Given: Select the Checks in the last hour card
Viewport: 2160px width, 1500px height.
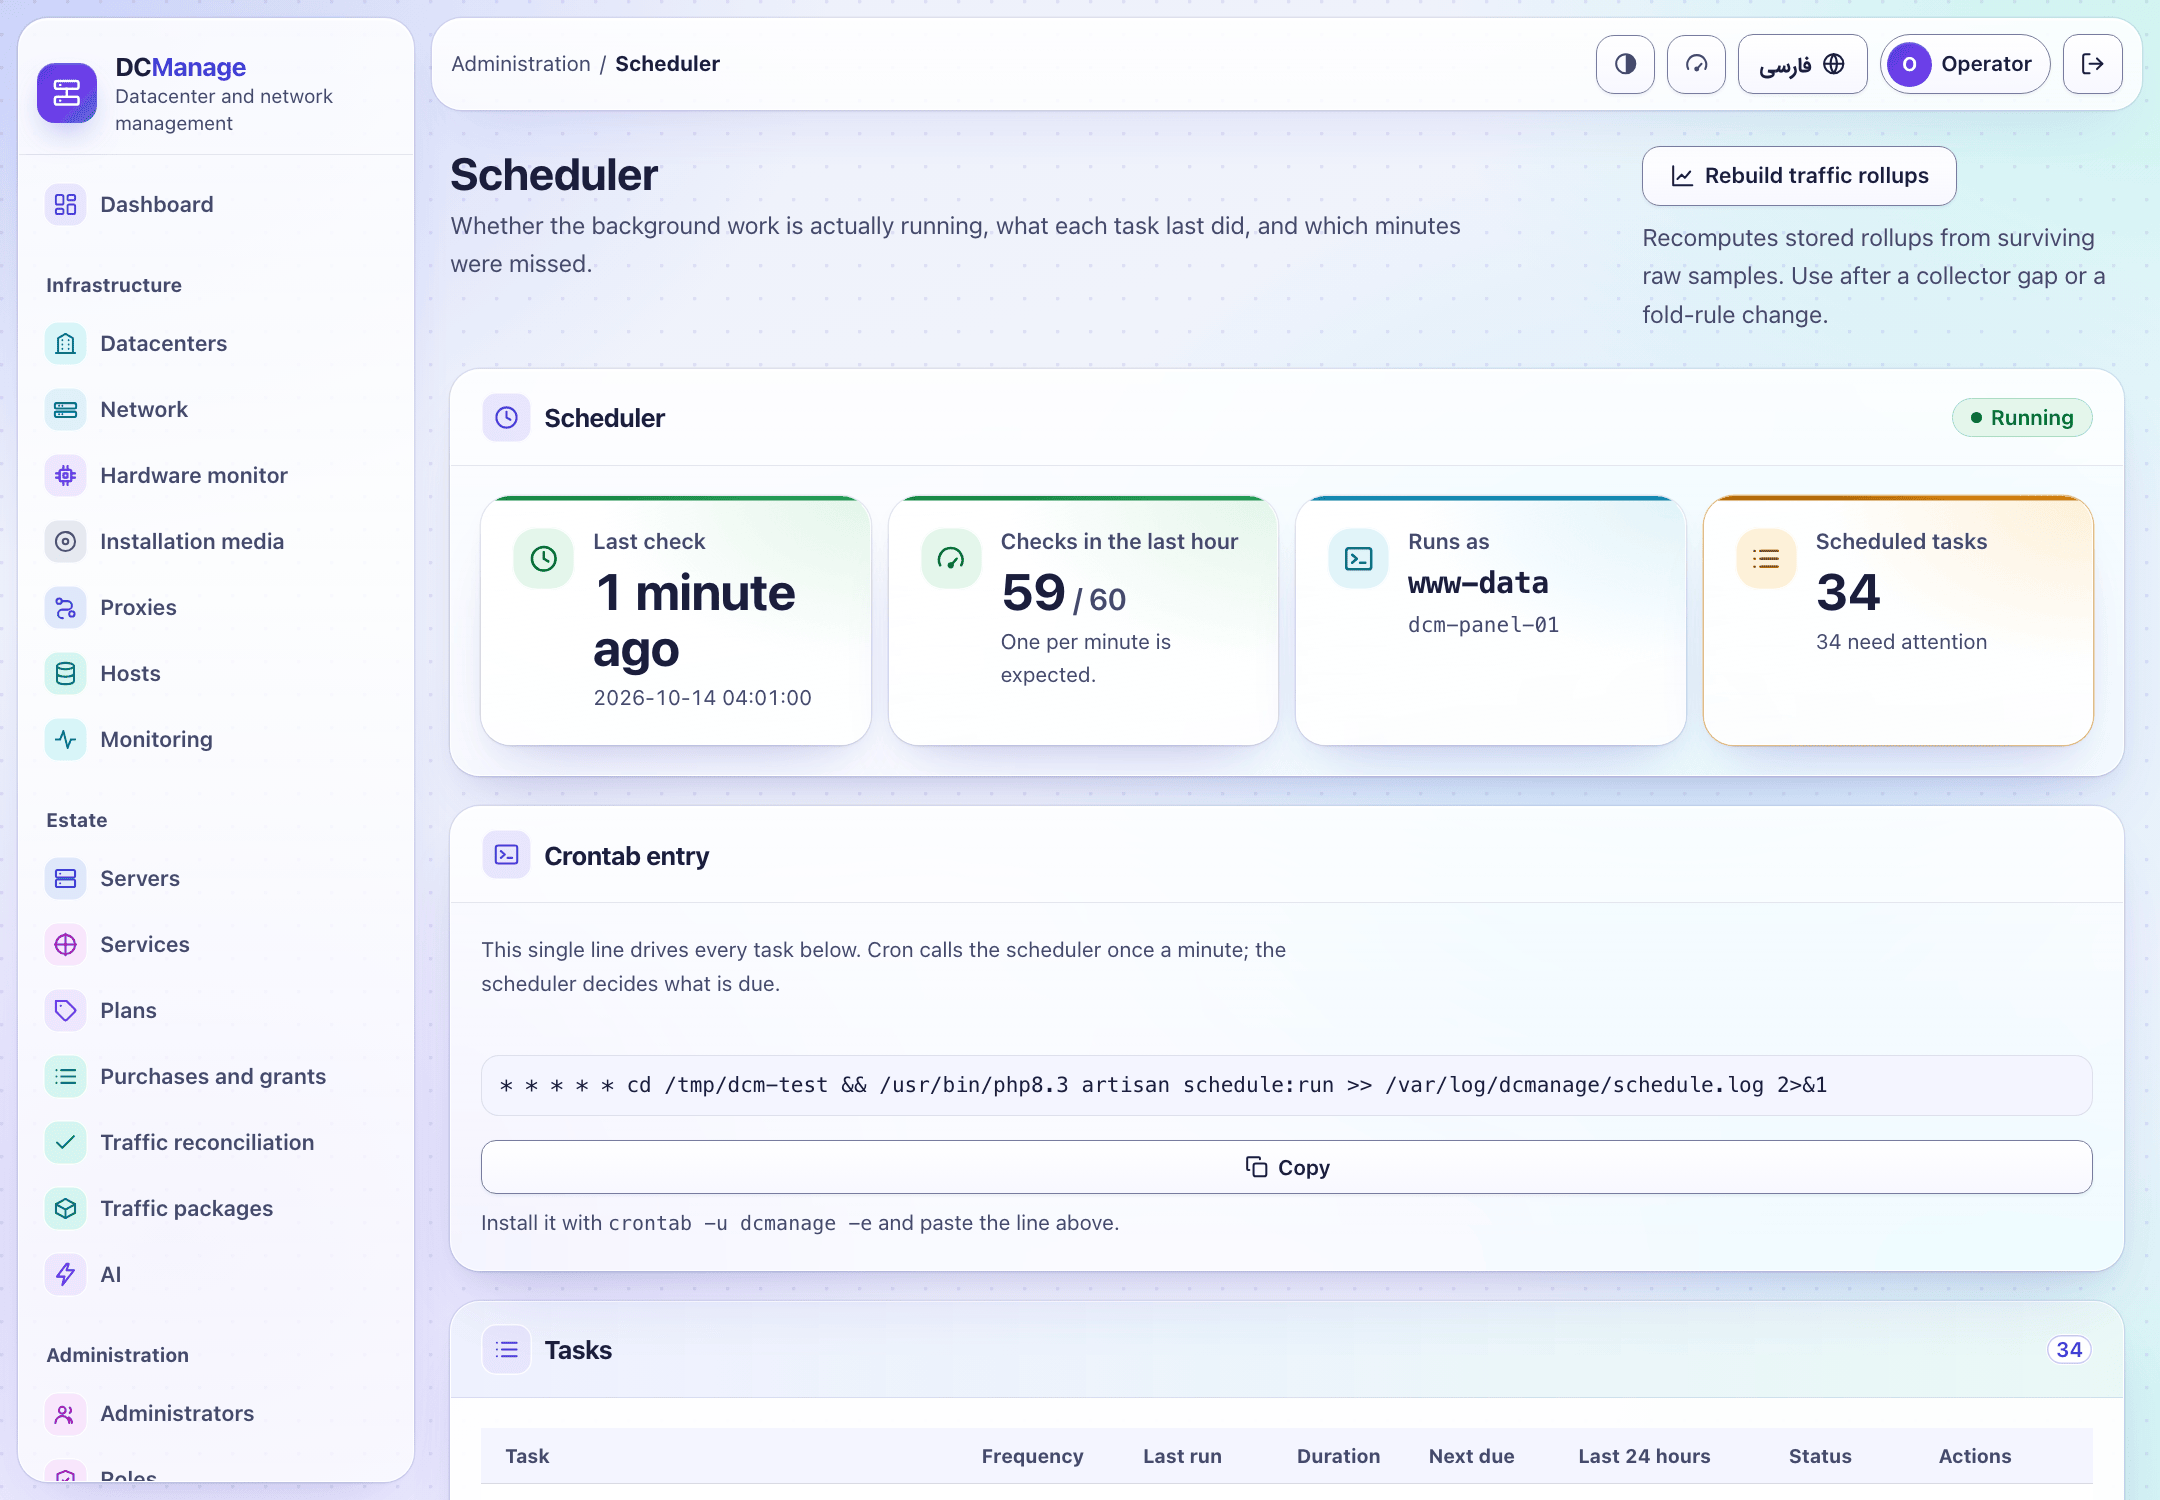Looking at the screenshot, I should 1083,621.
